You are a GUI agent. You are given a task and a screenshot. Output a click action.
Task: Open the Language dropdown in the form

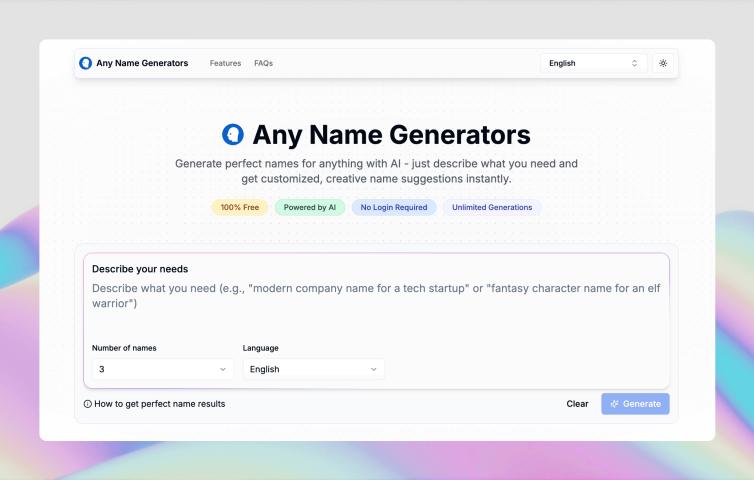[313, 369]
